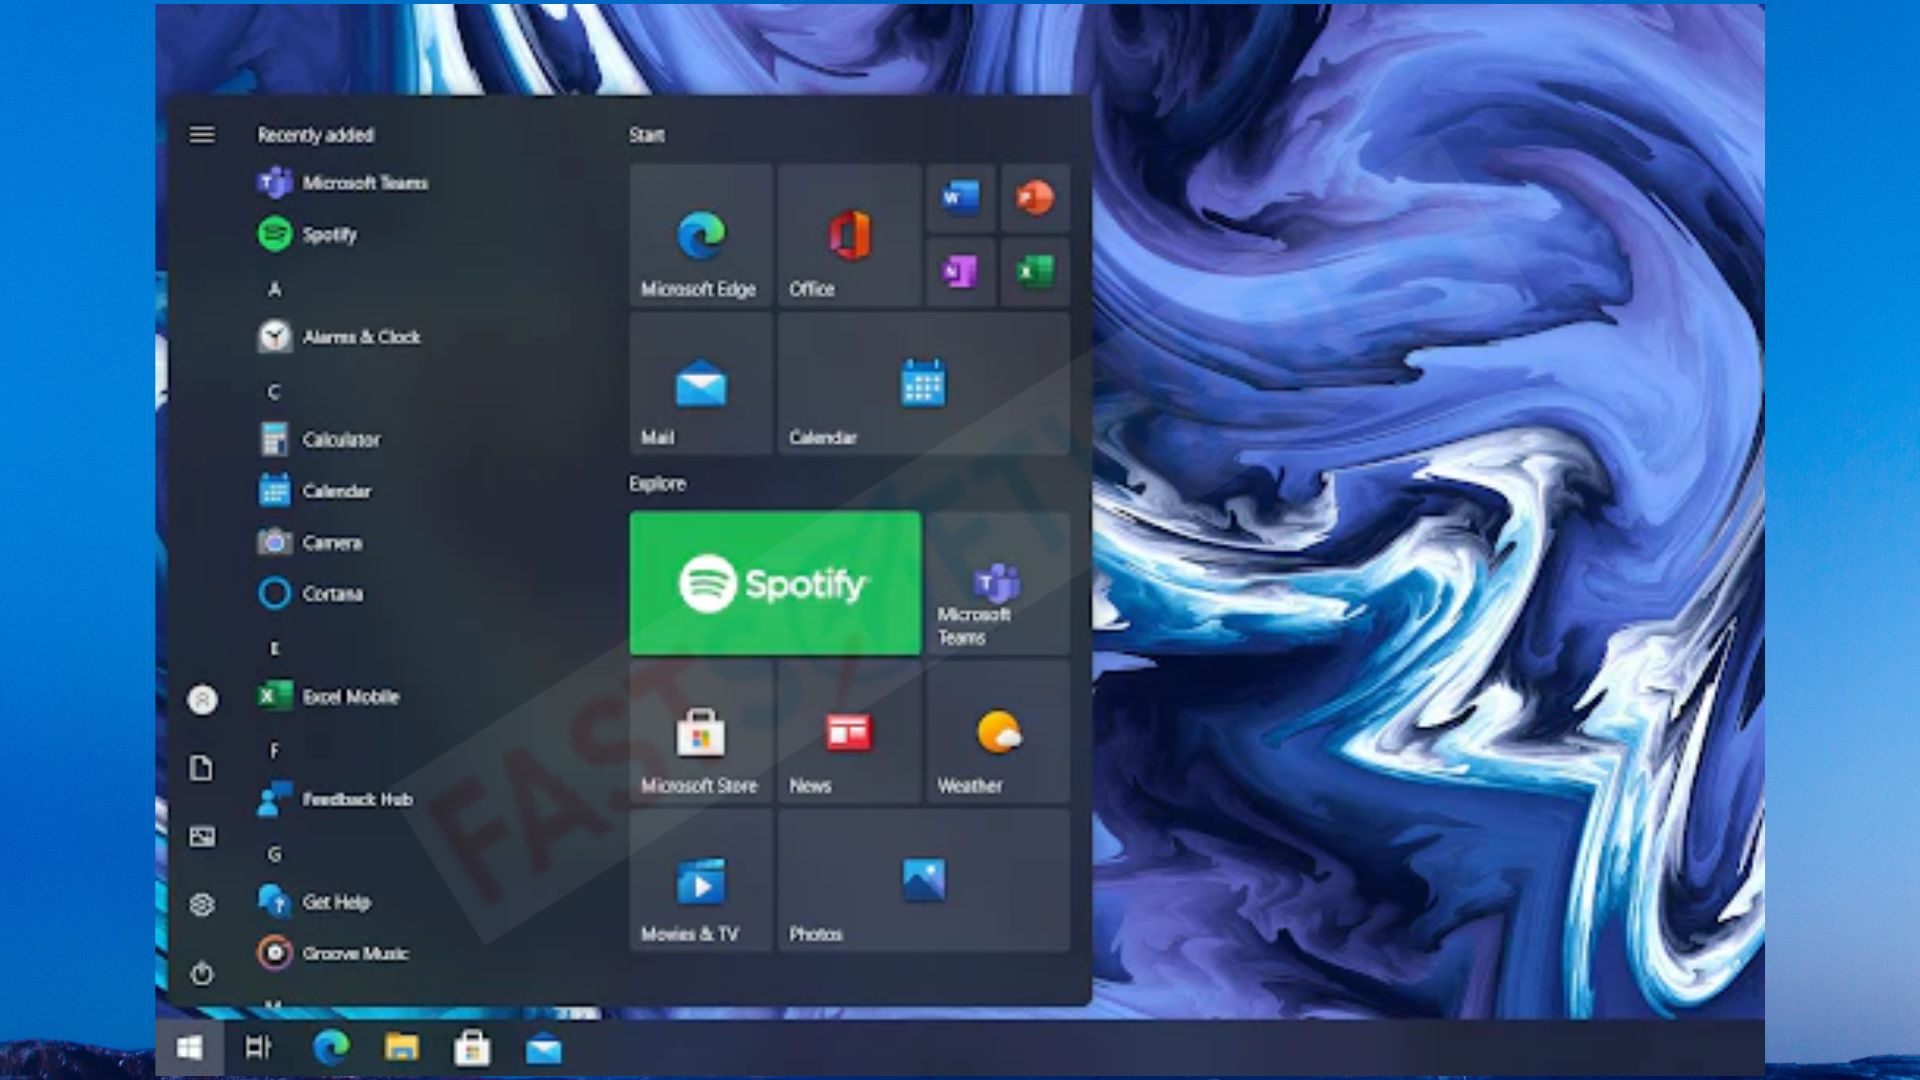The width and height of the screenshot is (1920, 1080).
Task: Open Spotify in the app list
Action: 308,234
